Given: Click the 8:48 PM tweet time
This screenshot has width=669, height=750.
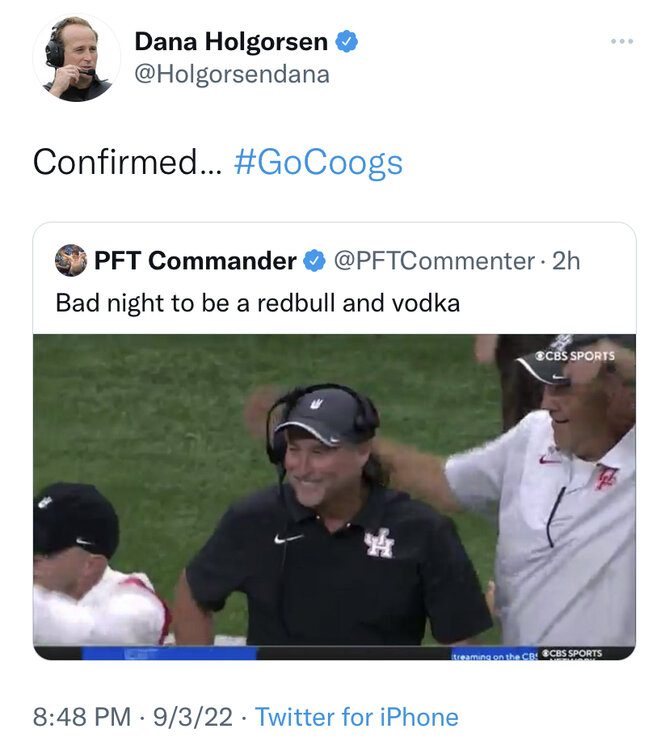Looking at the screenshot, I should click(82, 717).
